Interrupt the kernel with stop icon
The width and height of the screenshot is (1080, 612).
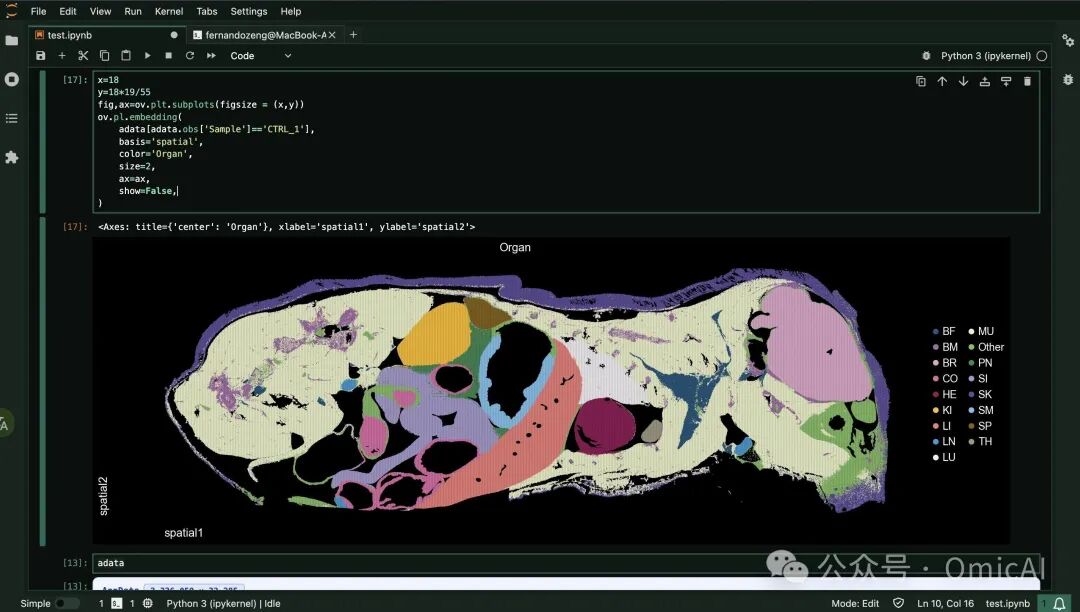pyautogui.click(x=169, y=56)
